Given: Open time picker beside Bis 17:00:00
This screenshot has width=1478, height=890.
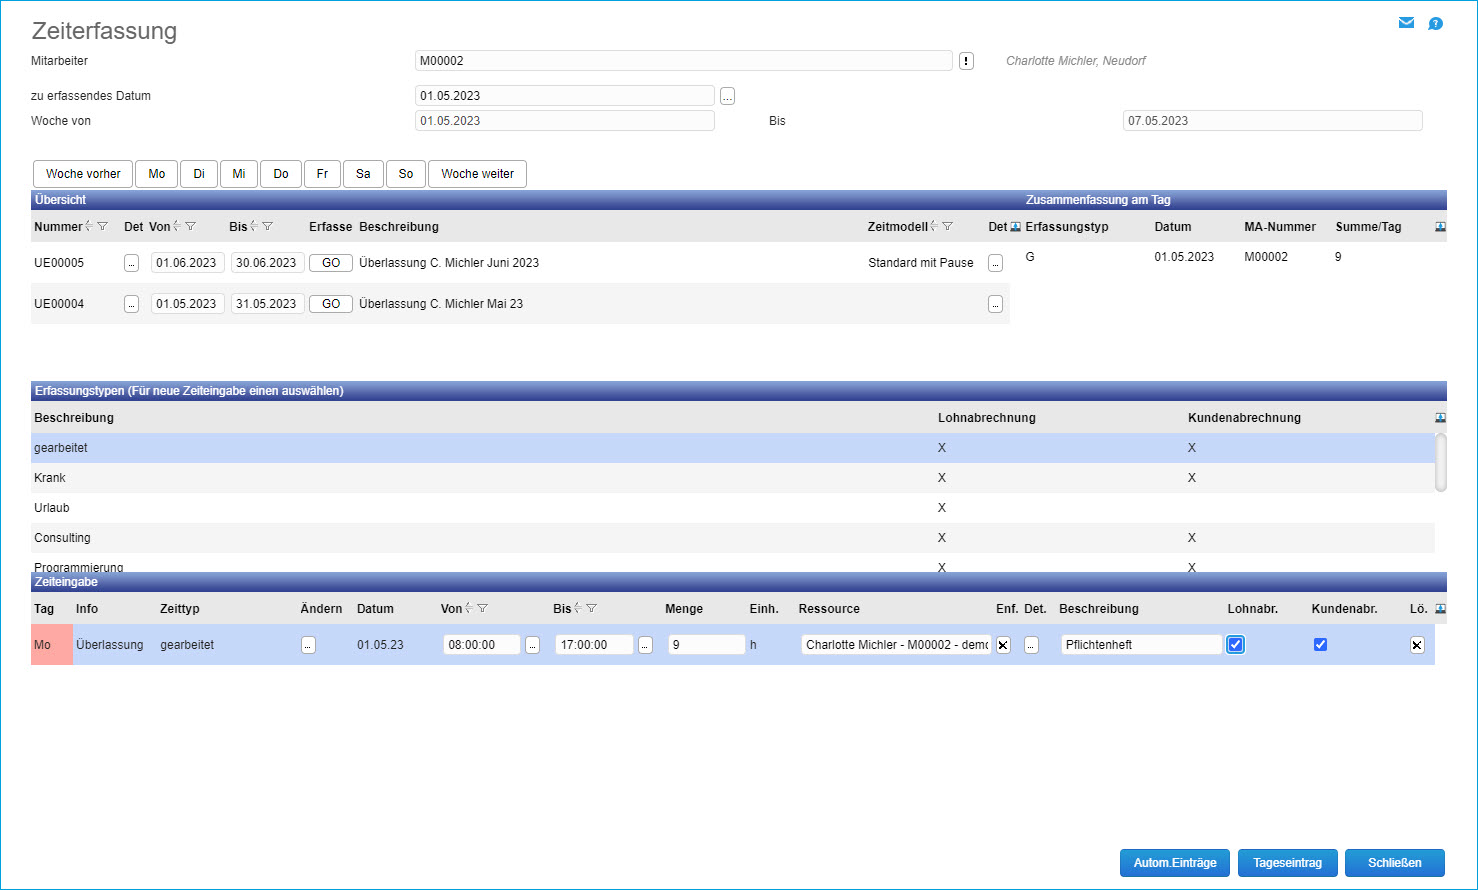Looking at the screenshot, I should [645, 645].
